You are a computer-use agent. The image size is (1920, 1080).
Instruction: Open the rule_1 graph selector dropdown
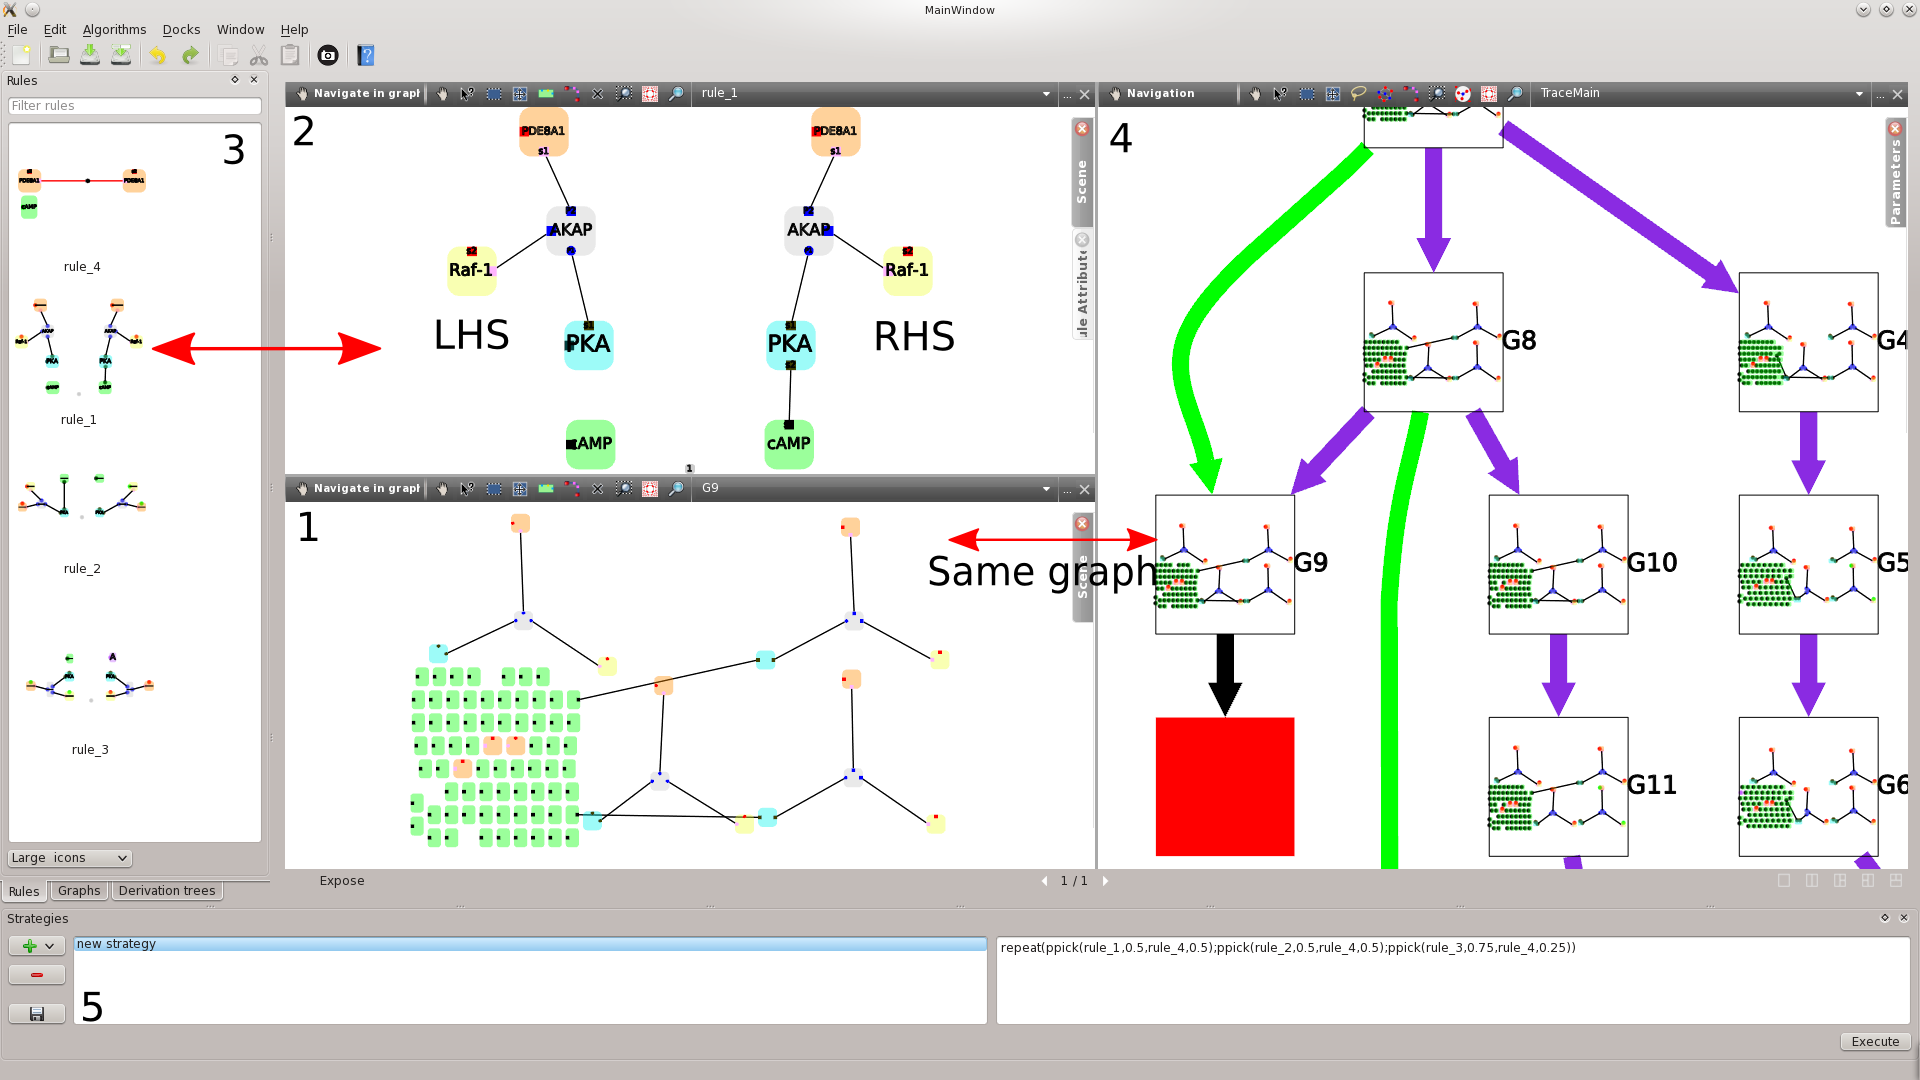coord(1046,94)
